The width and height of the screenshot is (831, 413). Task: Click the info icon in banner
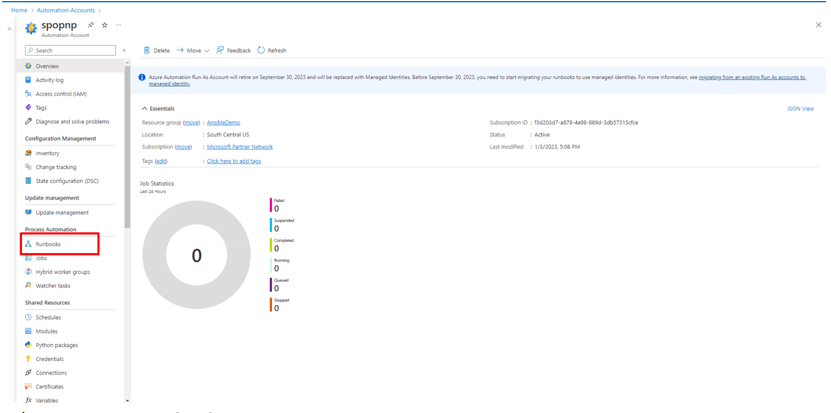(142, 77)
